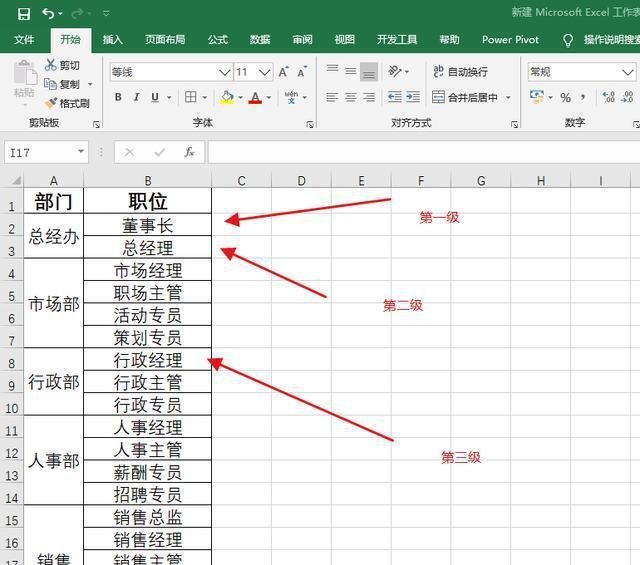
Task: Open the 字体 dialog launcher
Action: point(310,124)
